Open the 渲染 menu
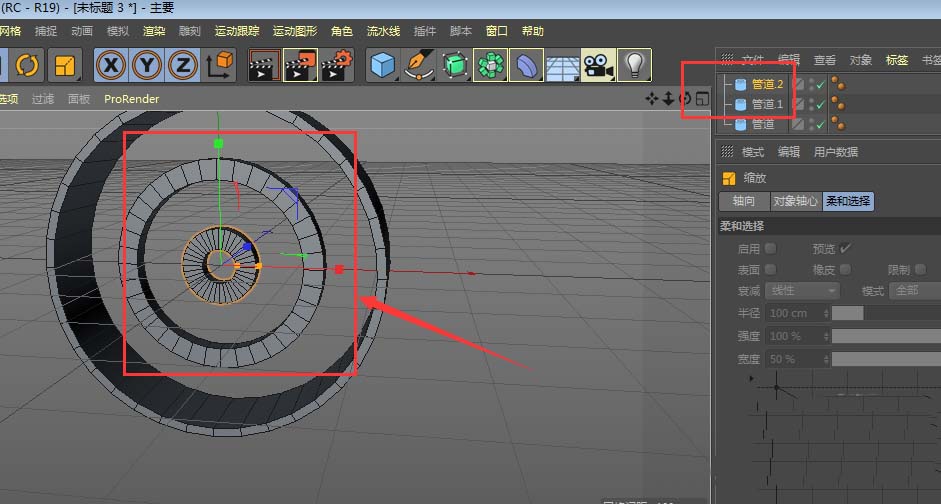941x504 pixels. (154, 31)
